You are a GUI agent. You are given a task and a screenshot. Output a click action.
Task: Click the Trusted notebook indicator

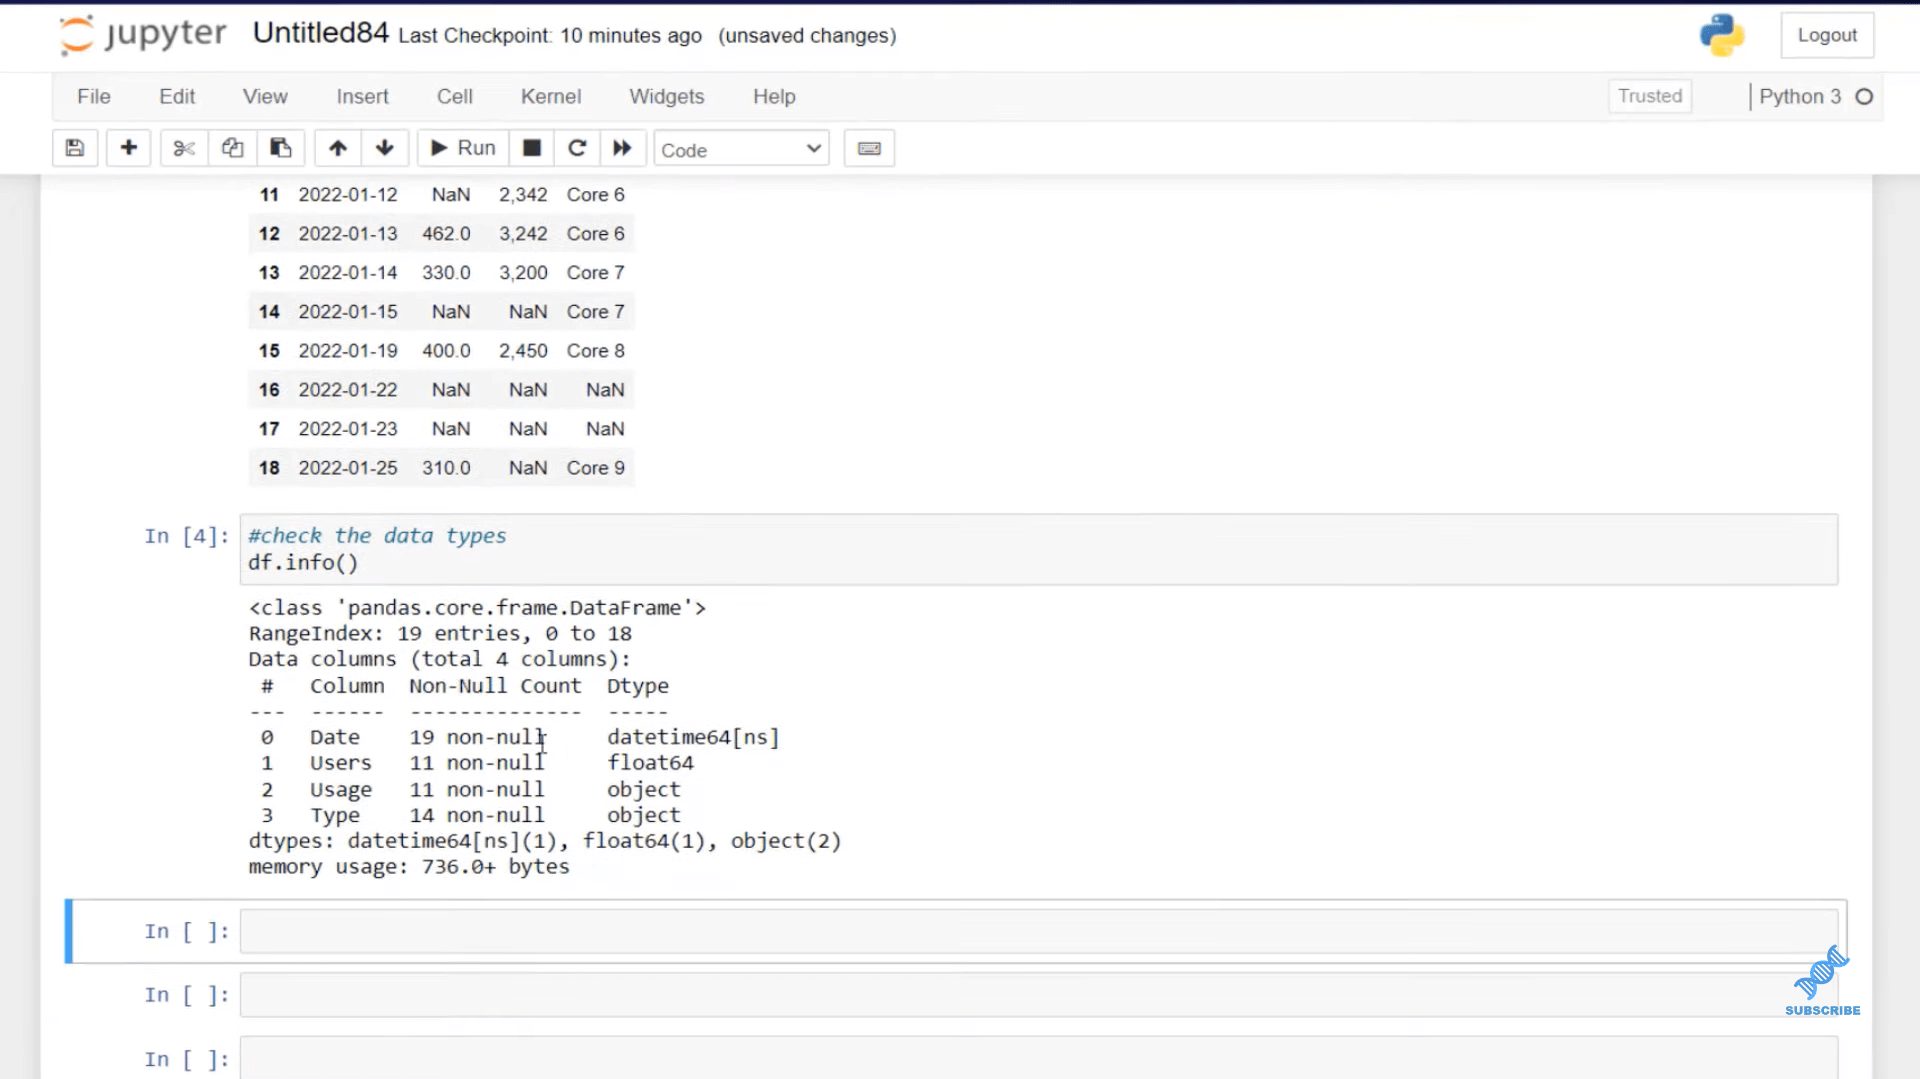pos(1650,96)
